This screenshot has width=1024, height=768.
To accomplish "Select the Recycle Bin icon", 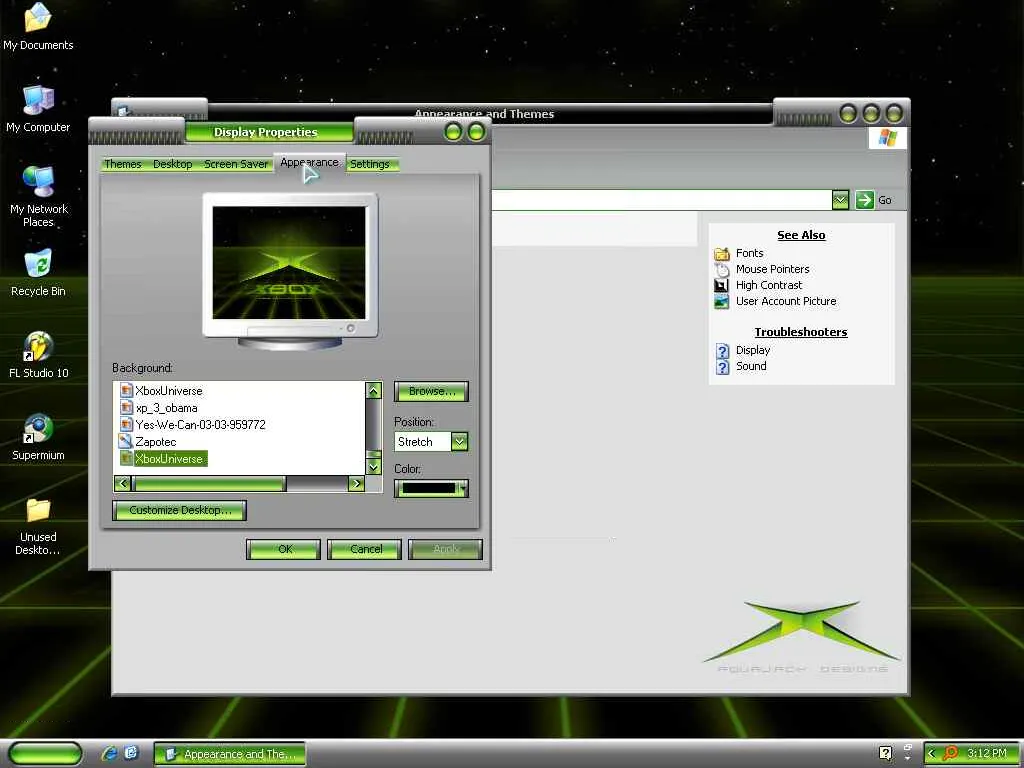I will pos(38,273).
